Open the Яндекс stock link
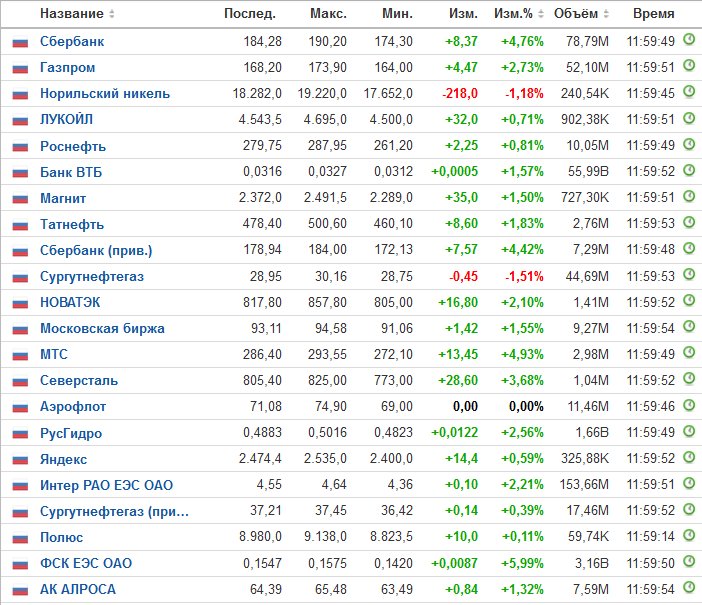 (x=64, y=459)
